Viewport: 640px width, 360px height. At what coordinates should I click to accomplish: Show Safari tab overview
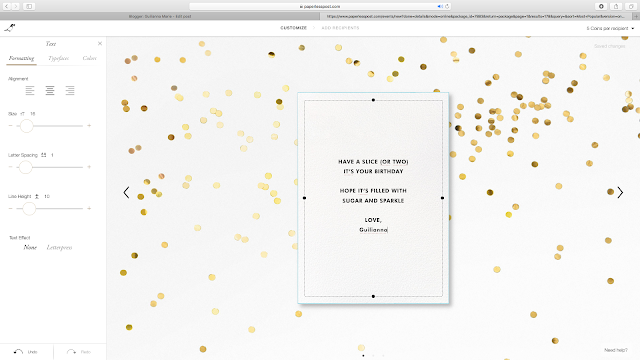point(631,6)
